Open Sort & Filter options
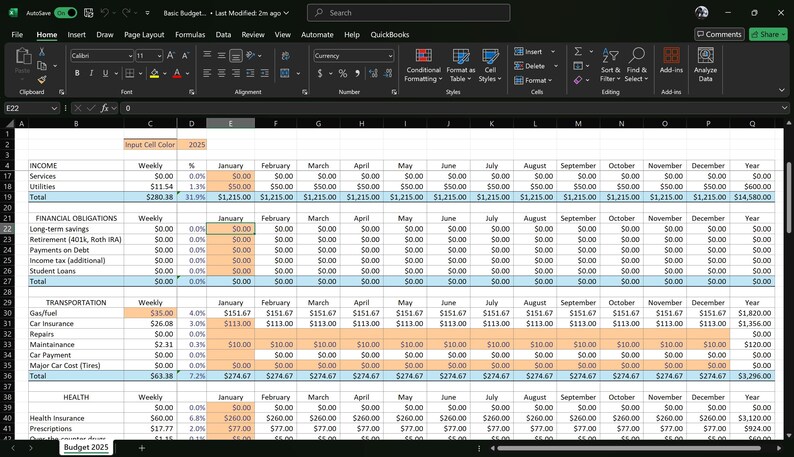 pyautogui.click(x=610, y=64)
